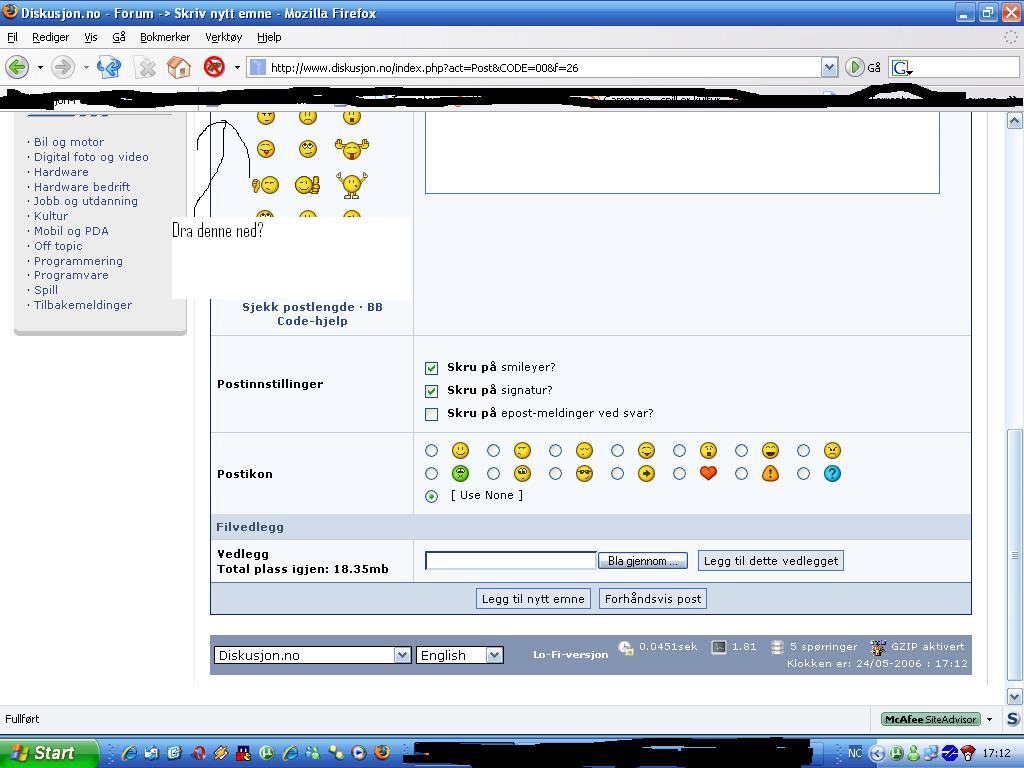The image size is (1024, 768).
Task: Open the search engine selector dropdown
Action: pos(903,67)
